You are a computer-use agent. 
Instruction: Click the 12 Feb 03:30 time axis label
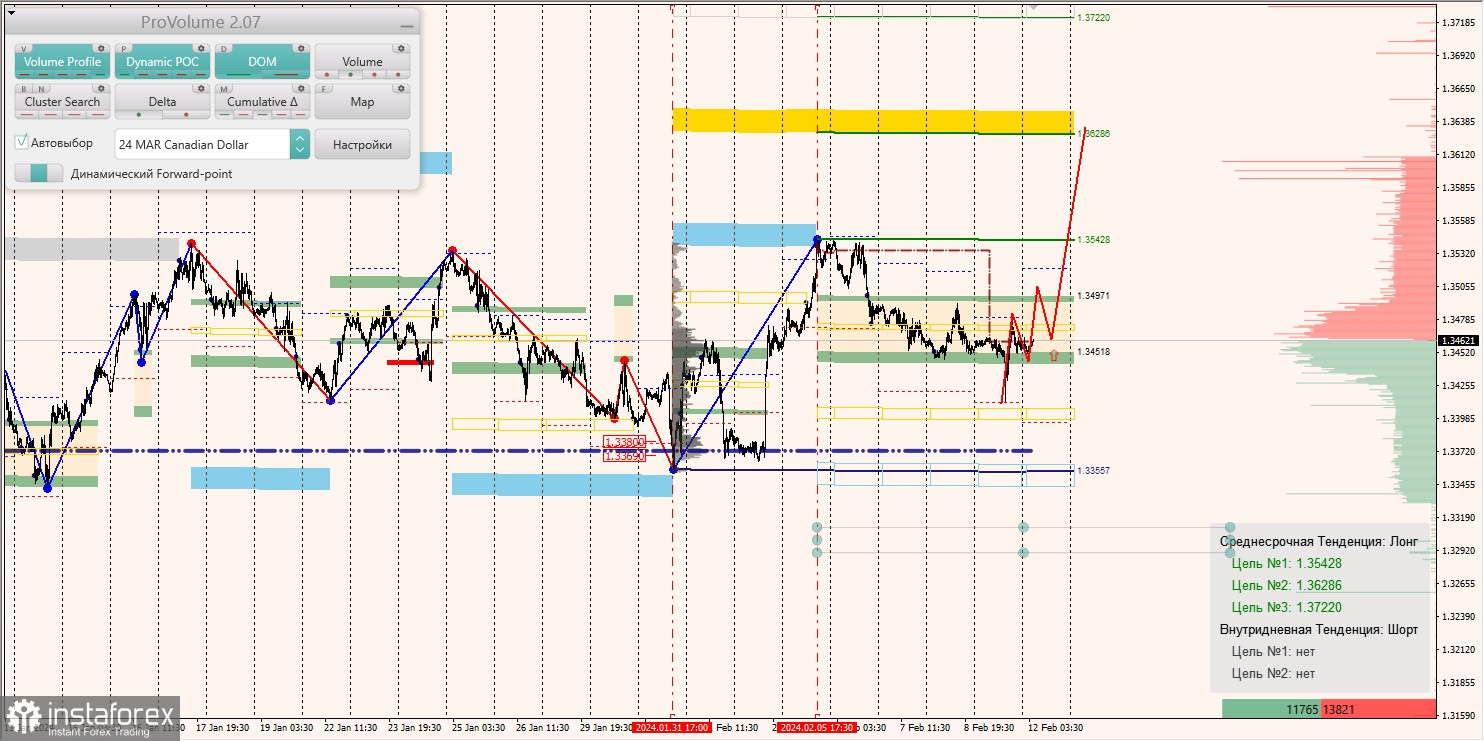pos(1056,728)
